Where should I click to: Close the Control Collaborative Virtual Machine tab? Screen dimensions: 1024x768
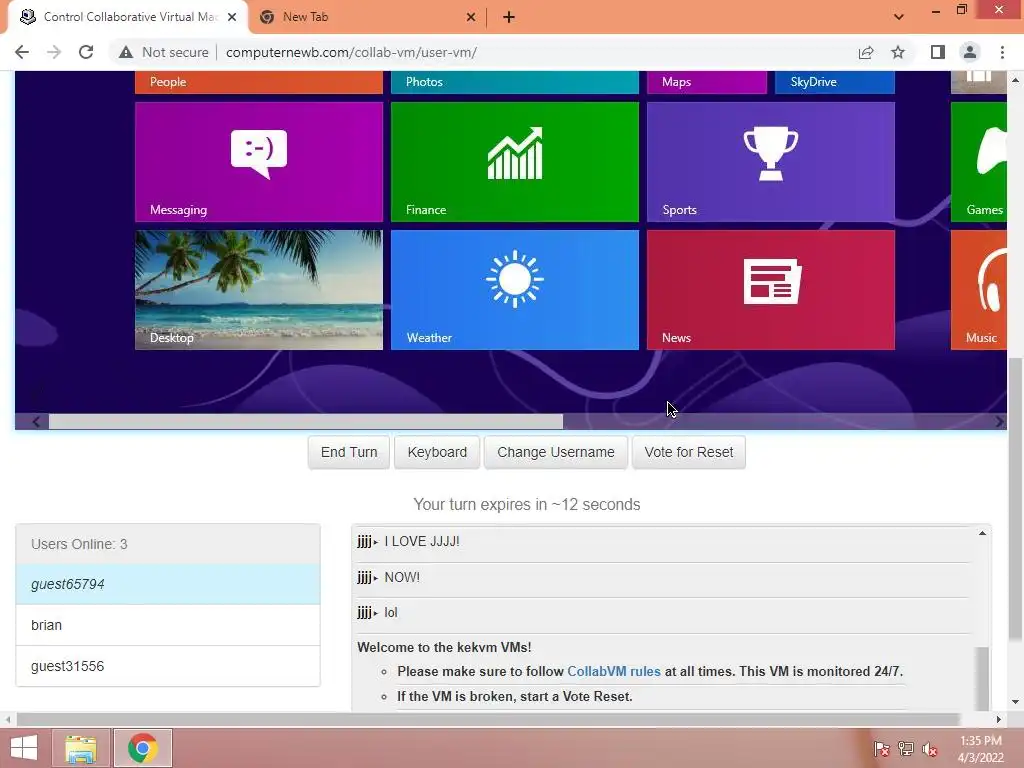[232, 18]
